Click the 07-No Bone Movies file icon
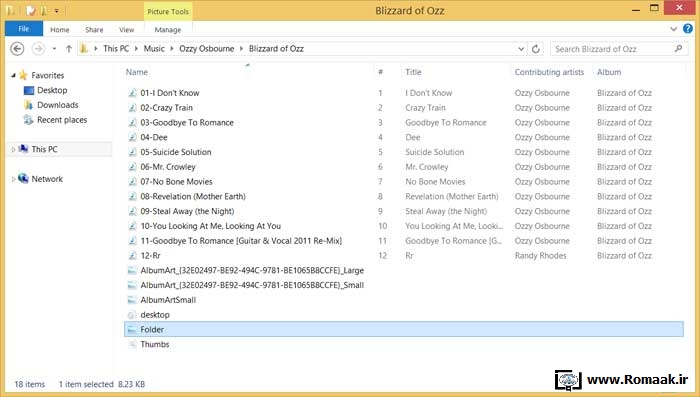This screenshot has width=700, height=397. (x=132, y=181)
